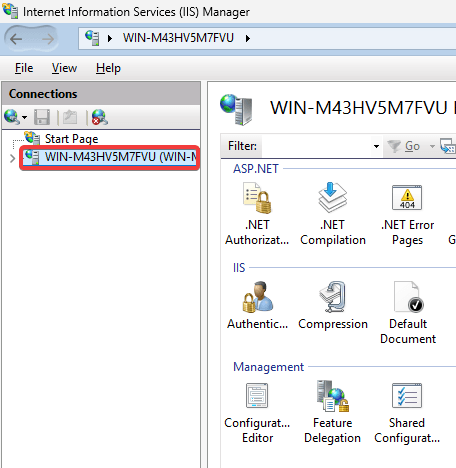The image size is (456, 468).
Task: Open Feature Delegation
Action: click(332, 412)
